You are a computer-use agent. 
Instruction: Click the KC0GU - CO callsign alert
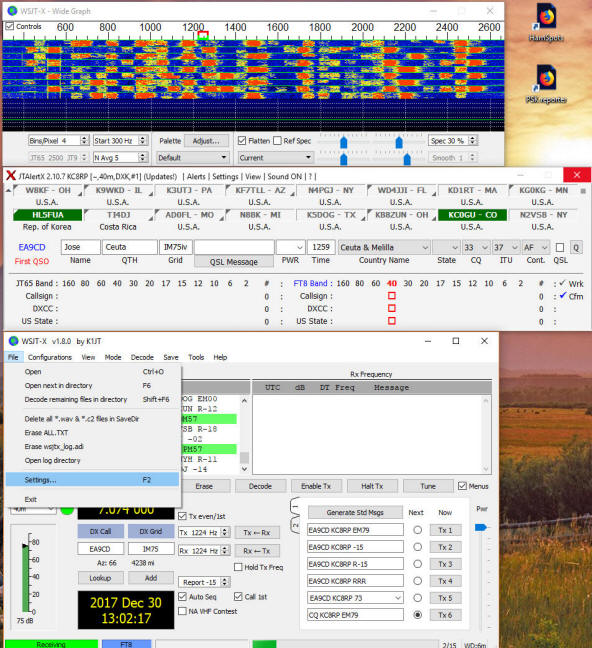(472, 215)
